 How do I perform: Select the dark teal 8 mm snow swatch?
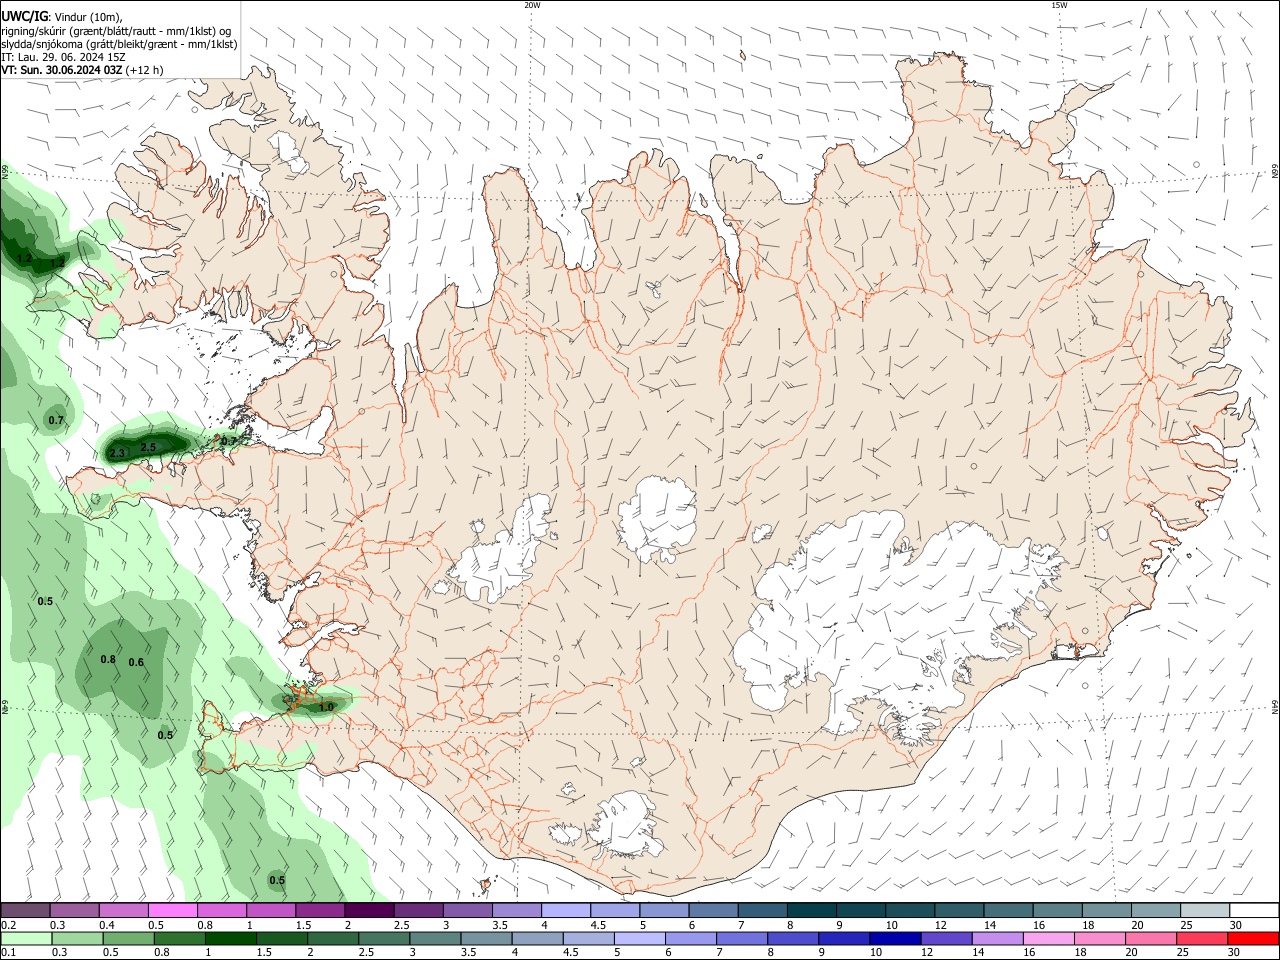[x=811, y=910]
